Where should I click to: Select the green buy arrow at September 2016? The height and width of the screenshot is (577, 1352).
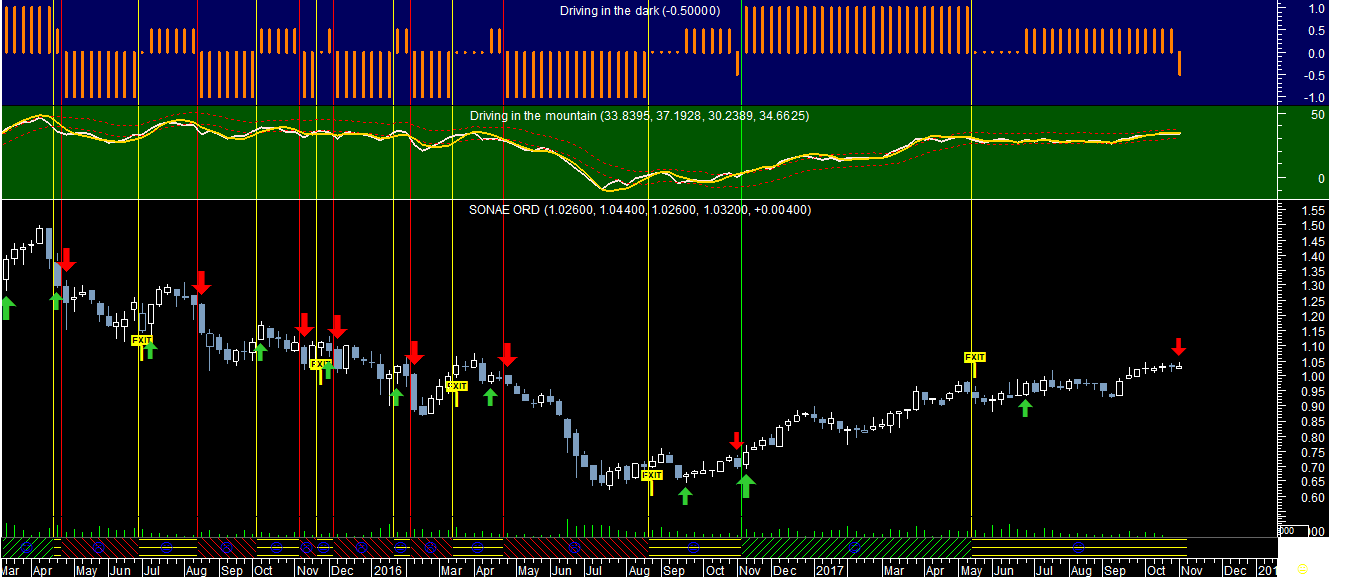click(x=685, y=495)
